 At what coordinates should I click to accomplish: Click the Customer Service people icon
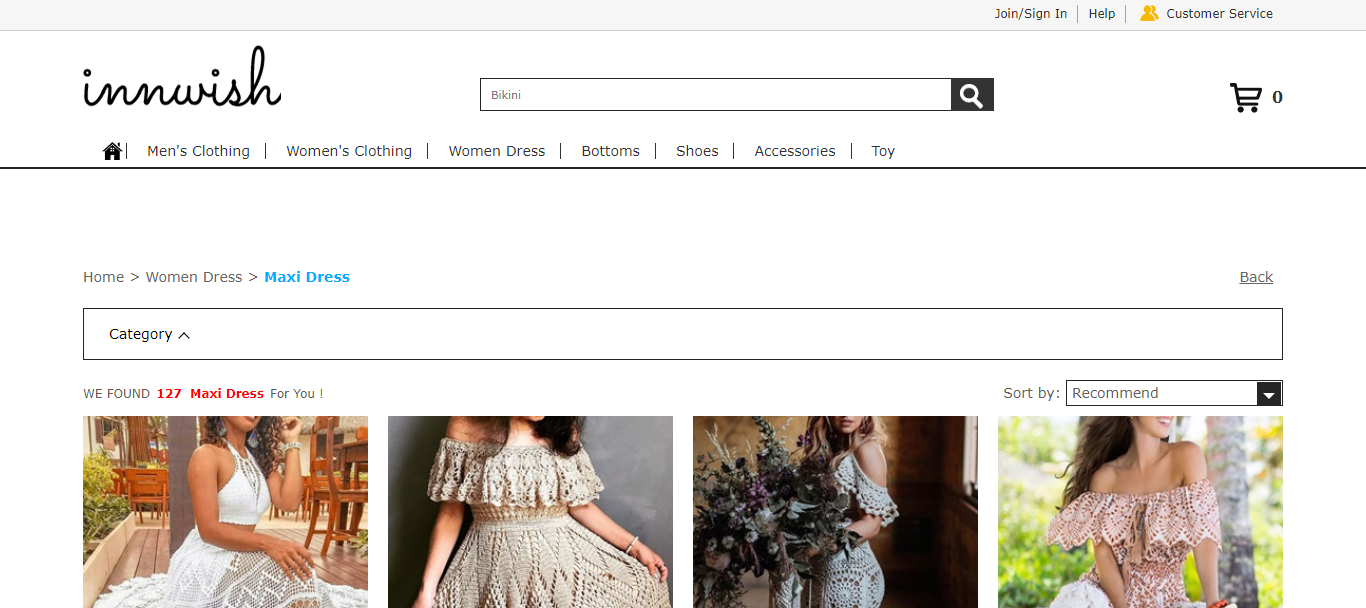tap(1149, 14)
